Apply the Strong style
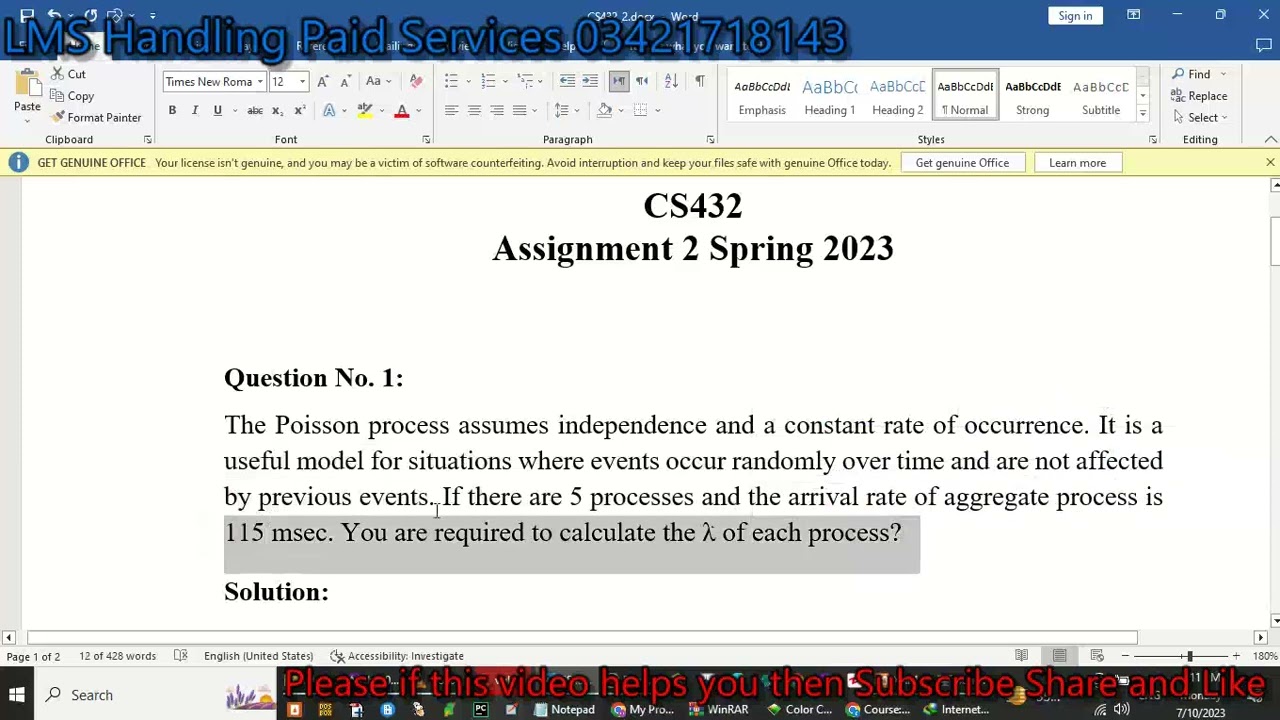1280x720 pixels. (1033, 96)
